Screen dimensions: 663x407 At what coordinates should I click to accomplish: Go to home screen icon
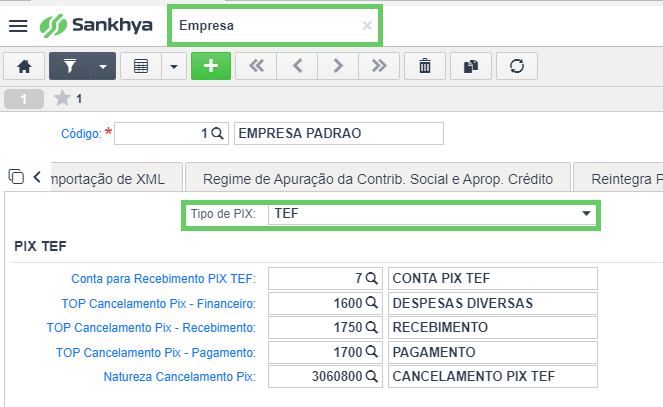(x=24, y=66)
